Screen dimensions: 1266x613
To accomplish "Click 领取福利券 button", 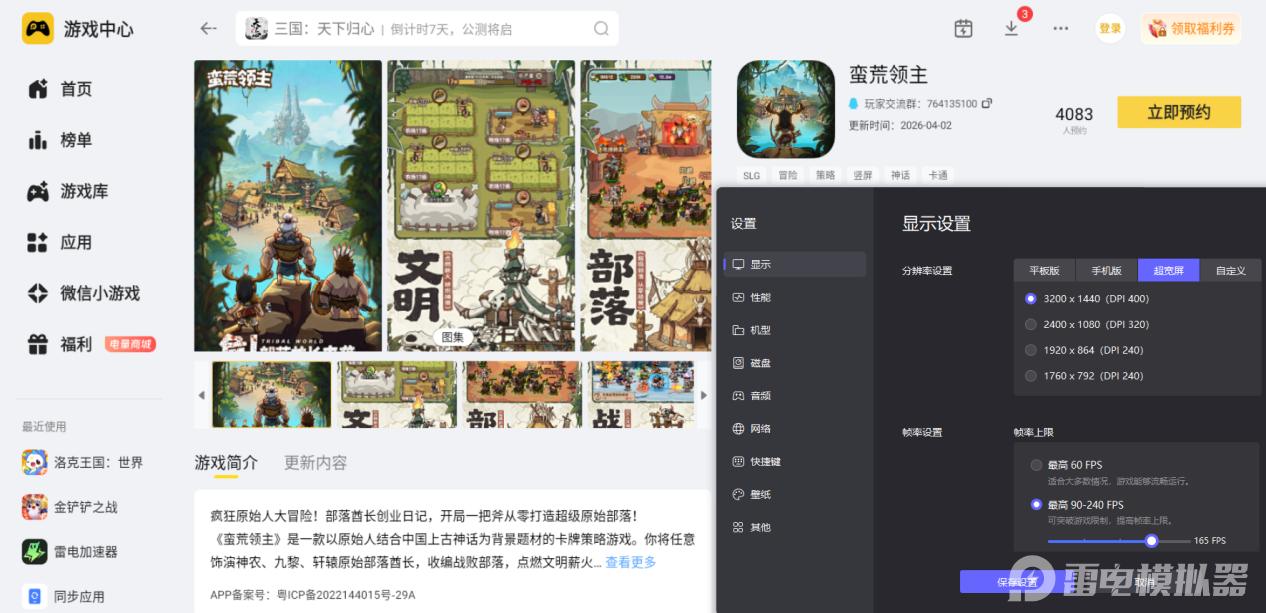I will click(1191, 28).
